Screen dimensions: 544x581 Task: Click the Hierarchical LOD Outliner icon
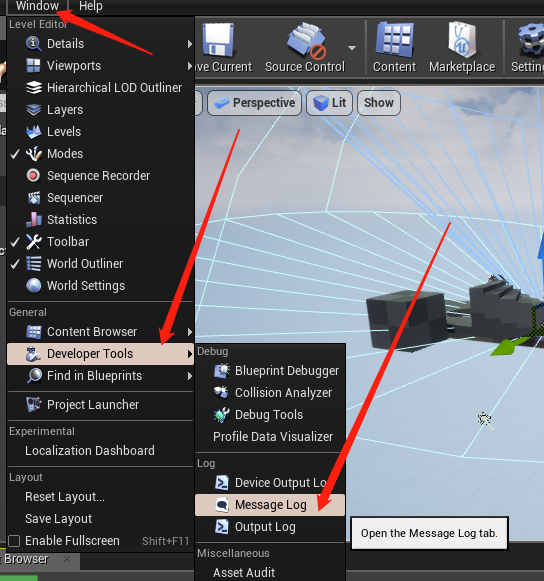click(x=34, y=88)
